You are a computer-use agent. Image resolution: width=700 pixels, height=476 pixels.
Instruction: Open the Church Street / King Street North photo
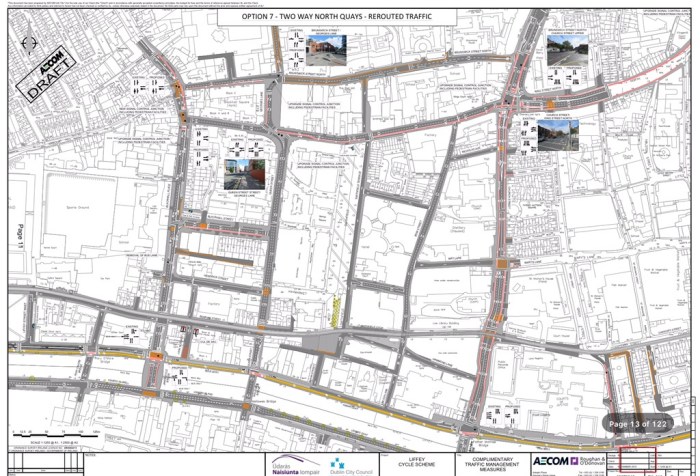(561, 132)
